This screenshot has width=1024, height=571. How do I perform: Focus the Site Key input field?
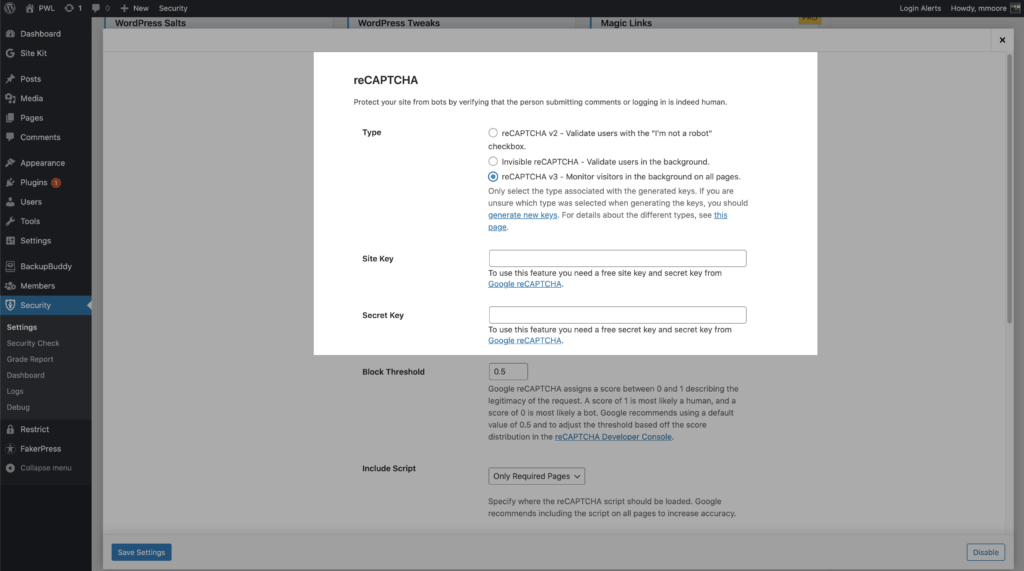pyautogui.click(x=617, y=258)
